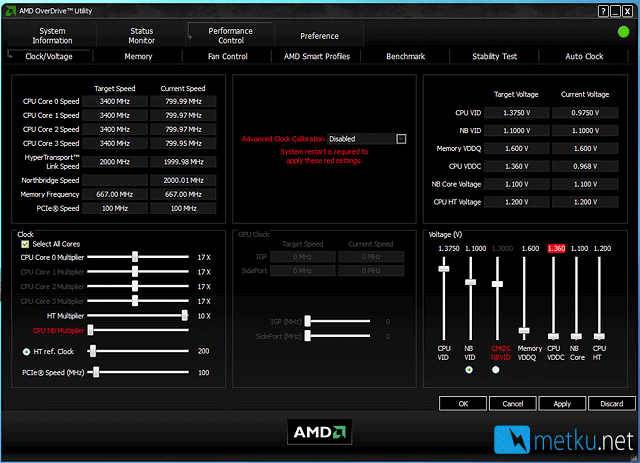Click the AMD logo at the bottom
640x463 pixels.
coord(319,432)
